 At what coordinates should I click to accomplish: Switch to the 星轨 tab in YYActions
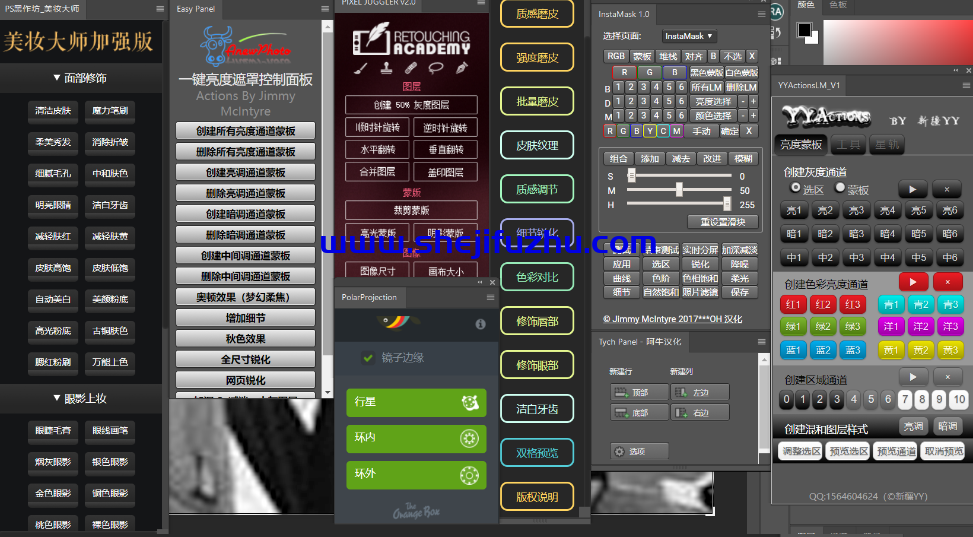[886, 145]
